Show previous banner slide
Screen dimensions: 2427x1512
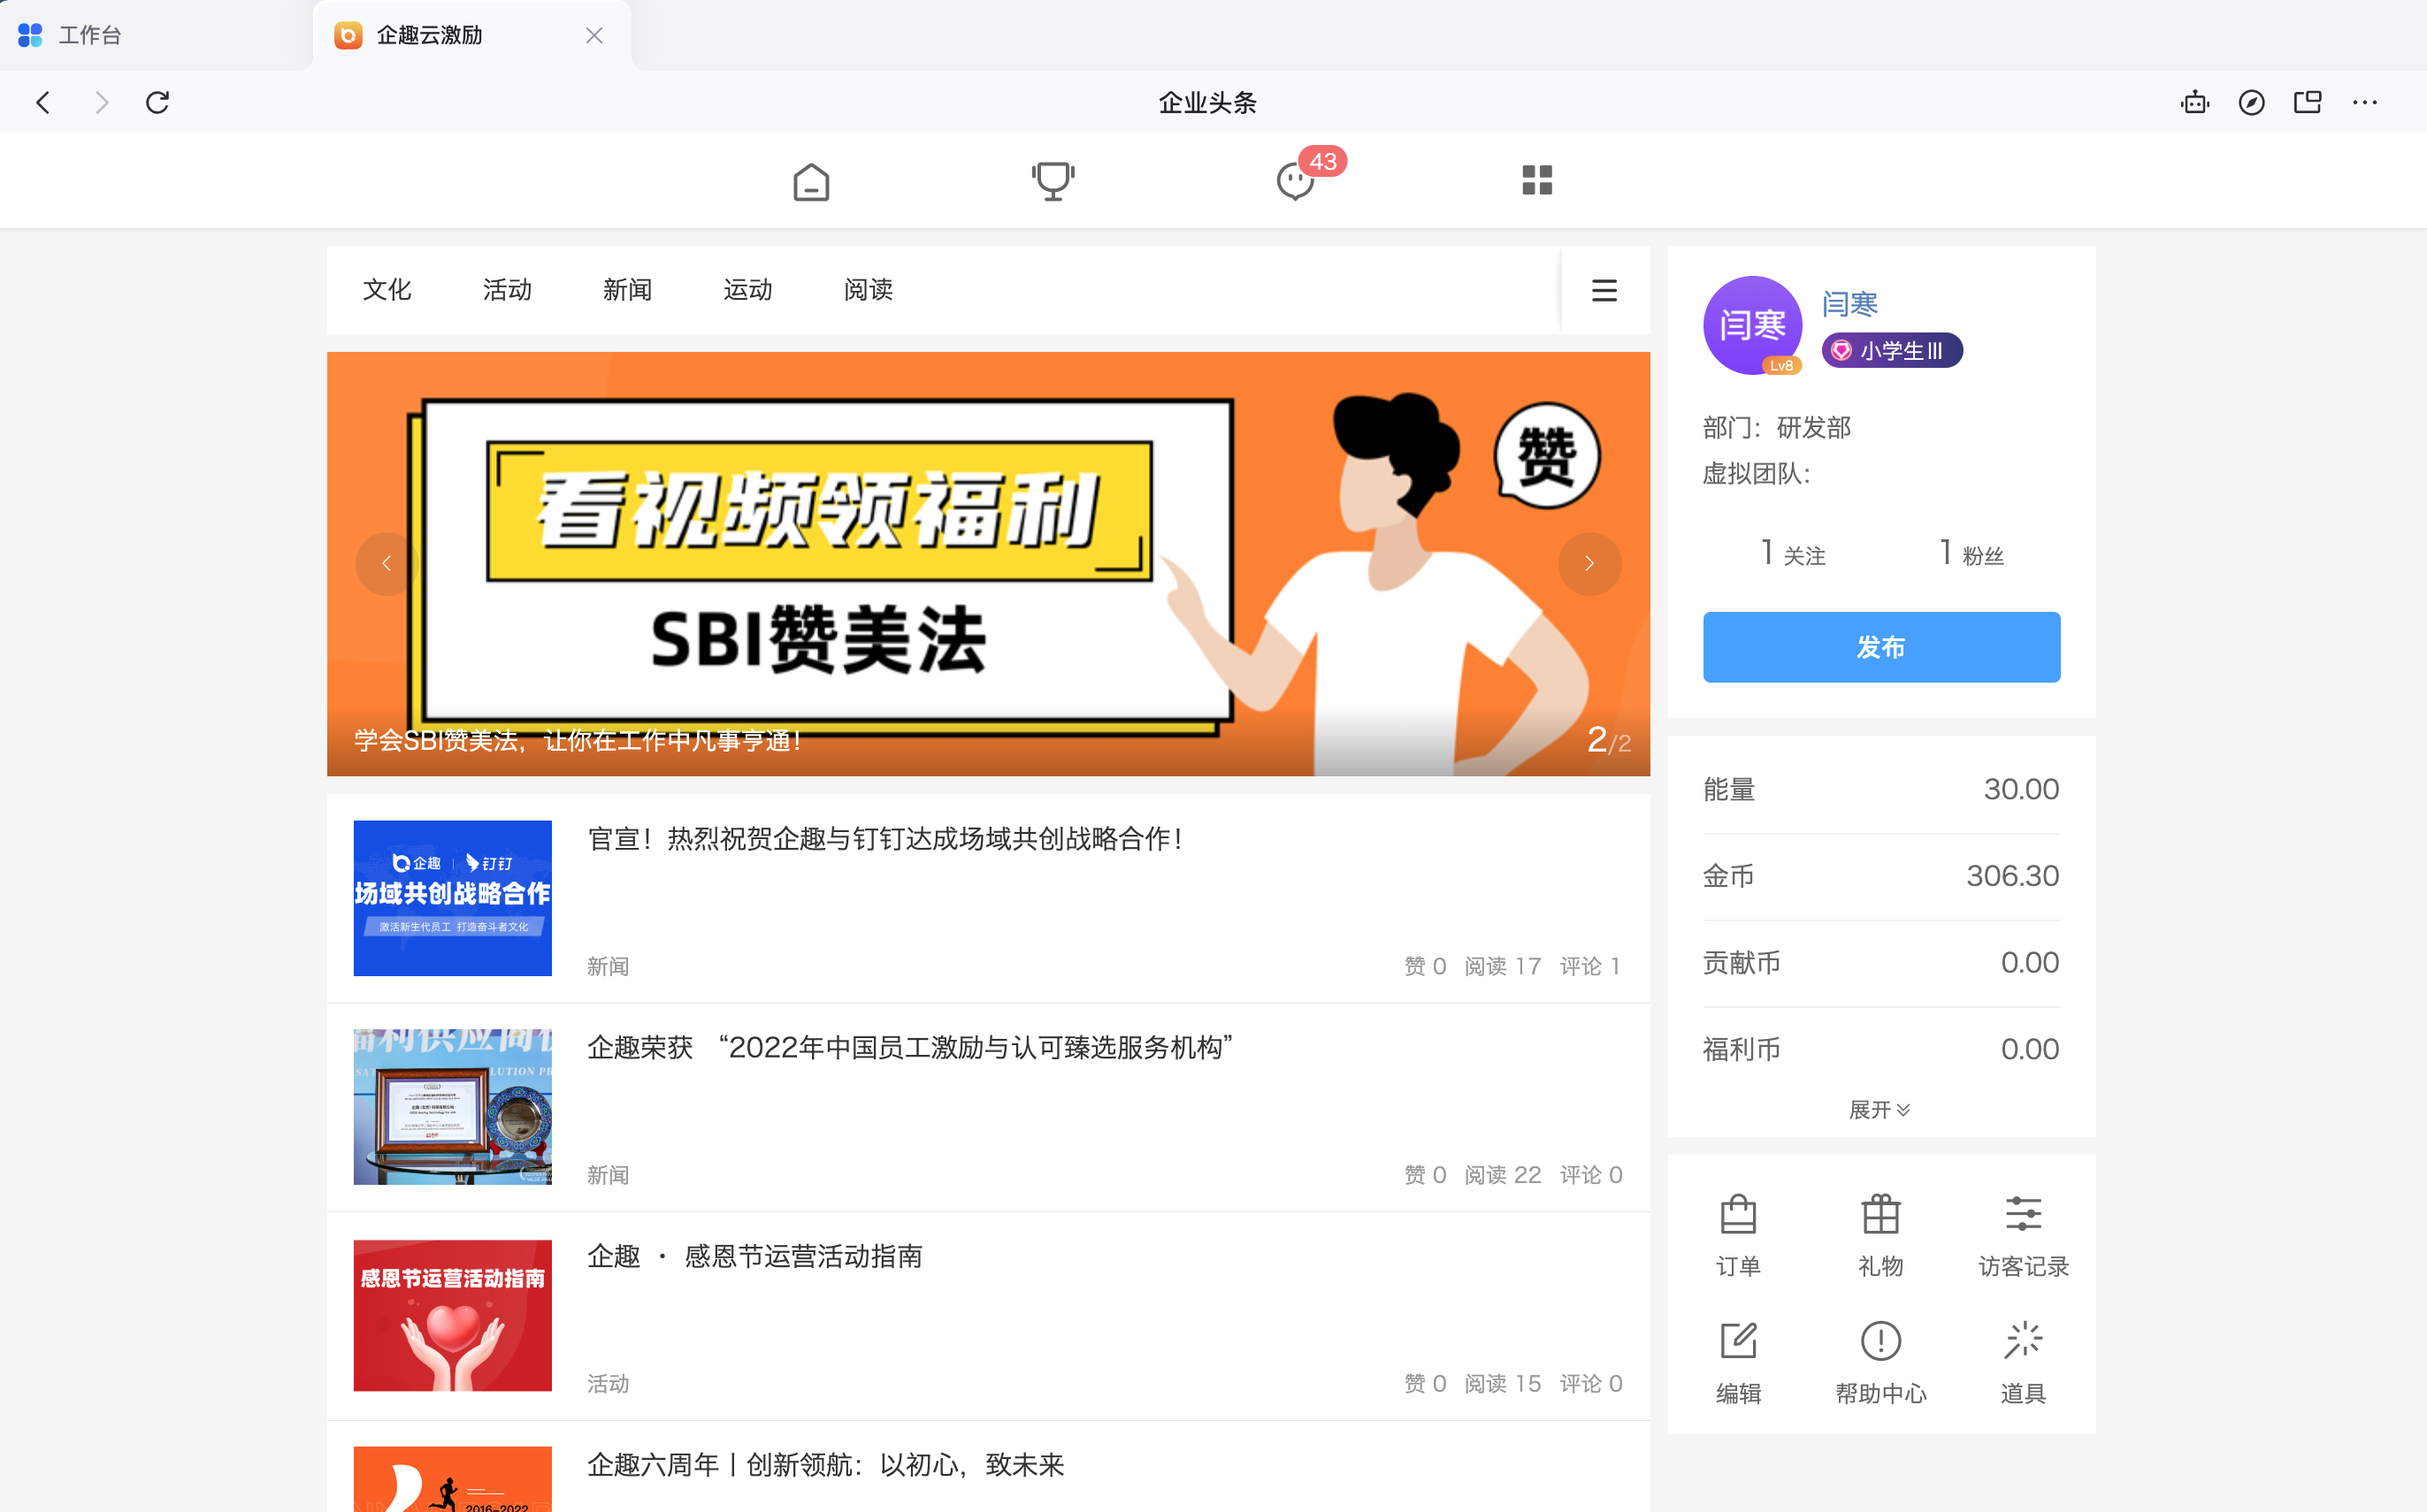tap(387, 564)
